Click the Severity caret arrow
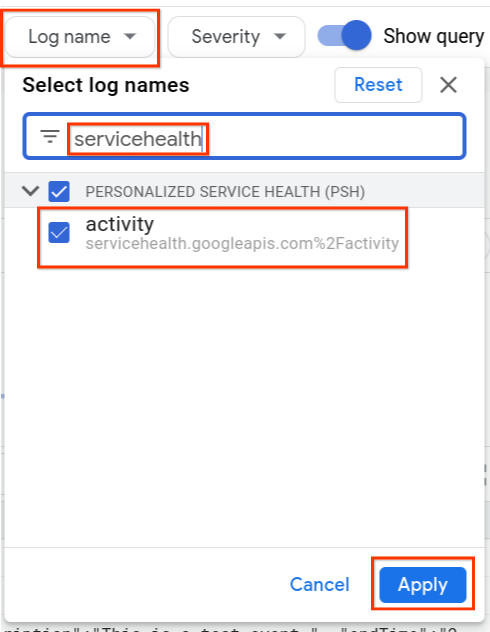 280,37
